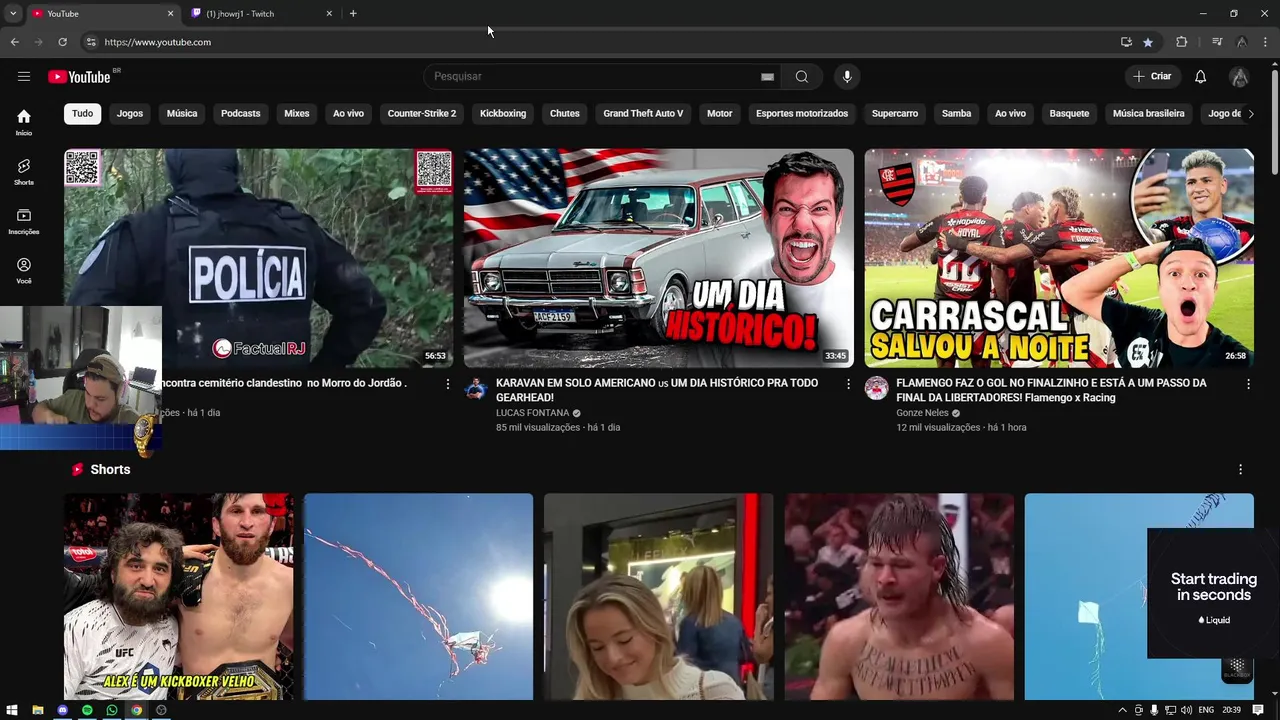Select the Jogos filter chip

coord(130,114)
